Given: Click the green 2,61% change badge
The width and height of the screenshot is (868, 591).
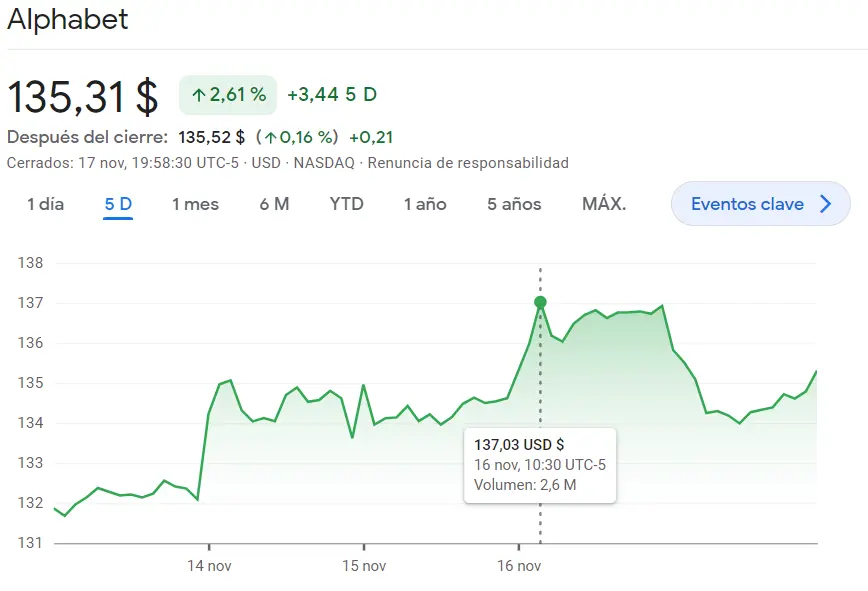Looking at the screenshot, I should coord(228,95).
